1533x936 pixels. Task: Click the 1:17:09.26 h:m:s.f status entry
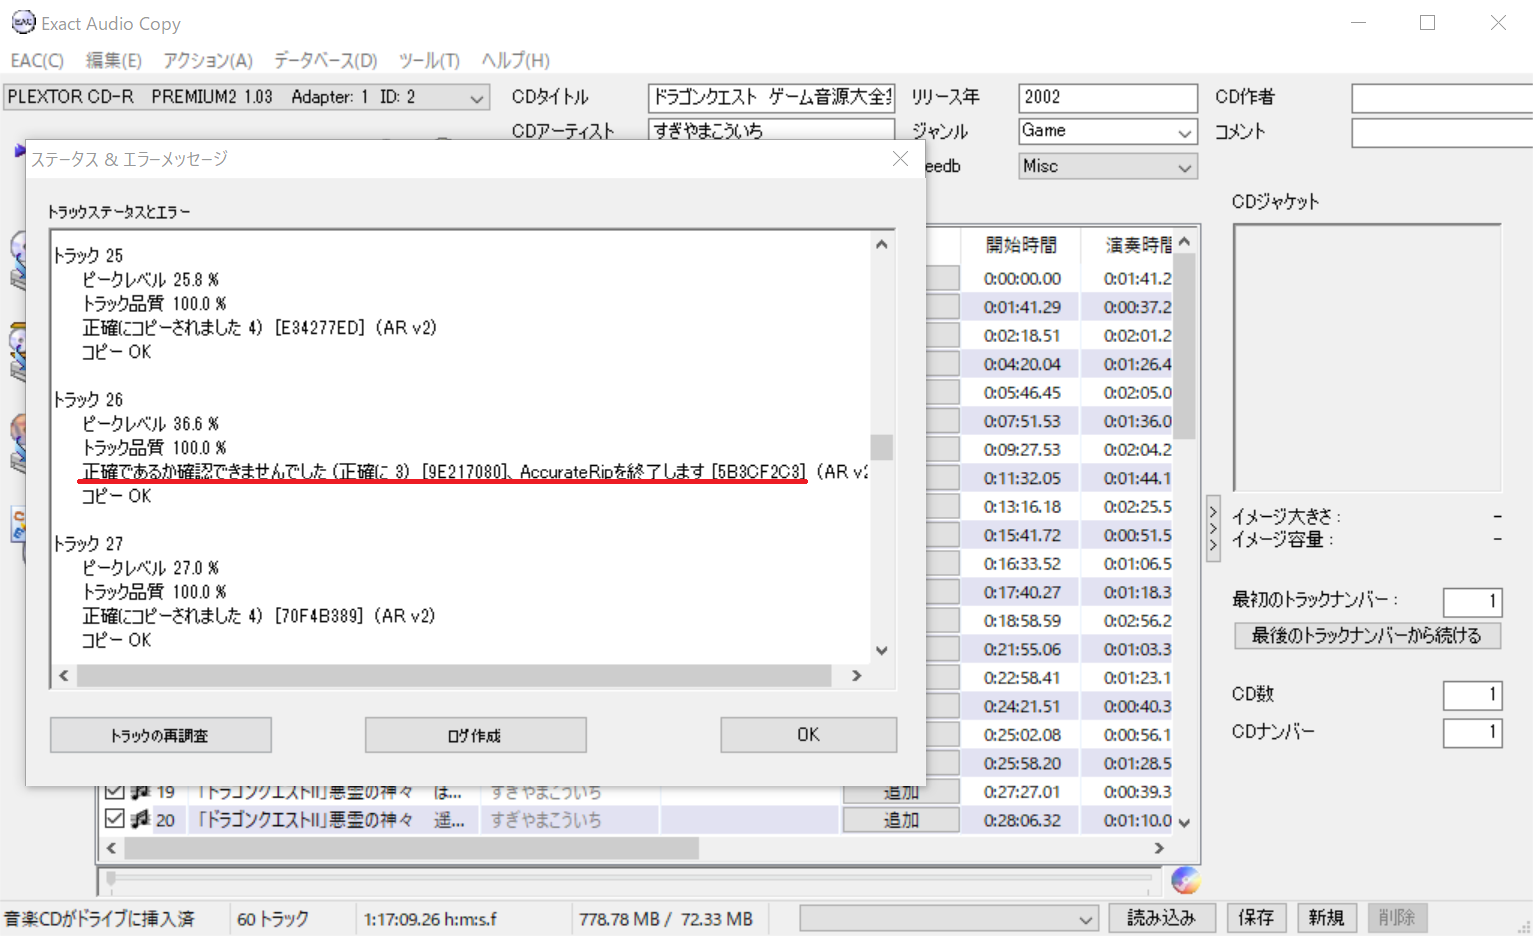click(x=430, y=918)
